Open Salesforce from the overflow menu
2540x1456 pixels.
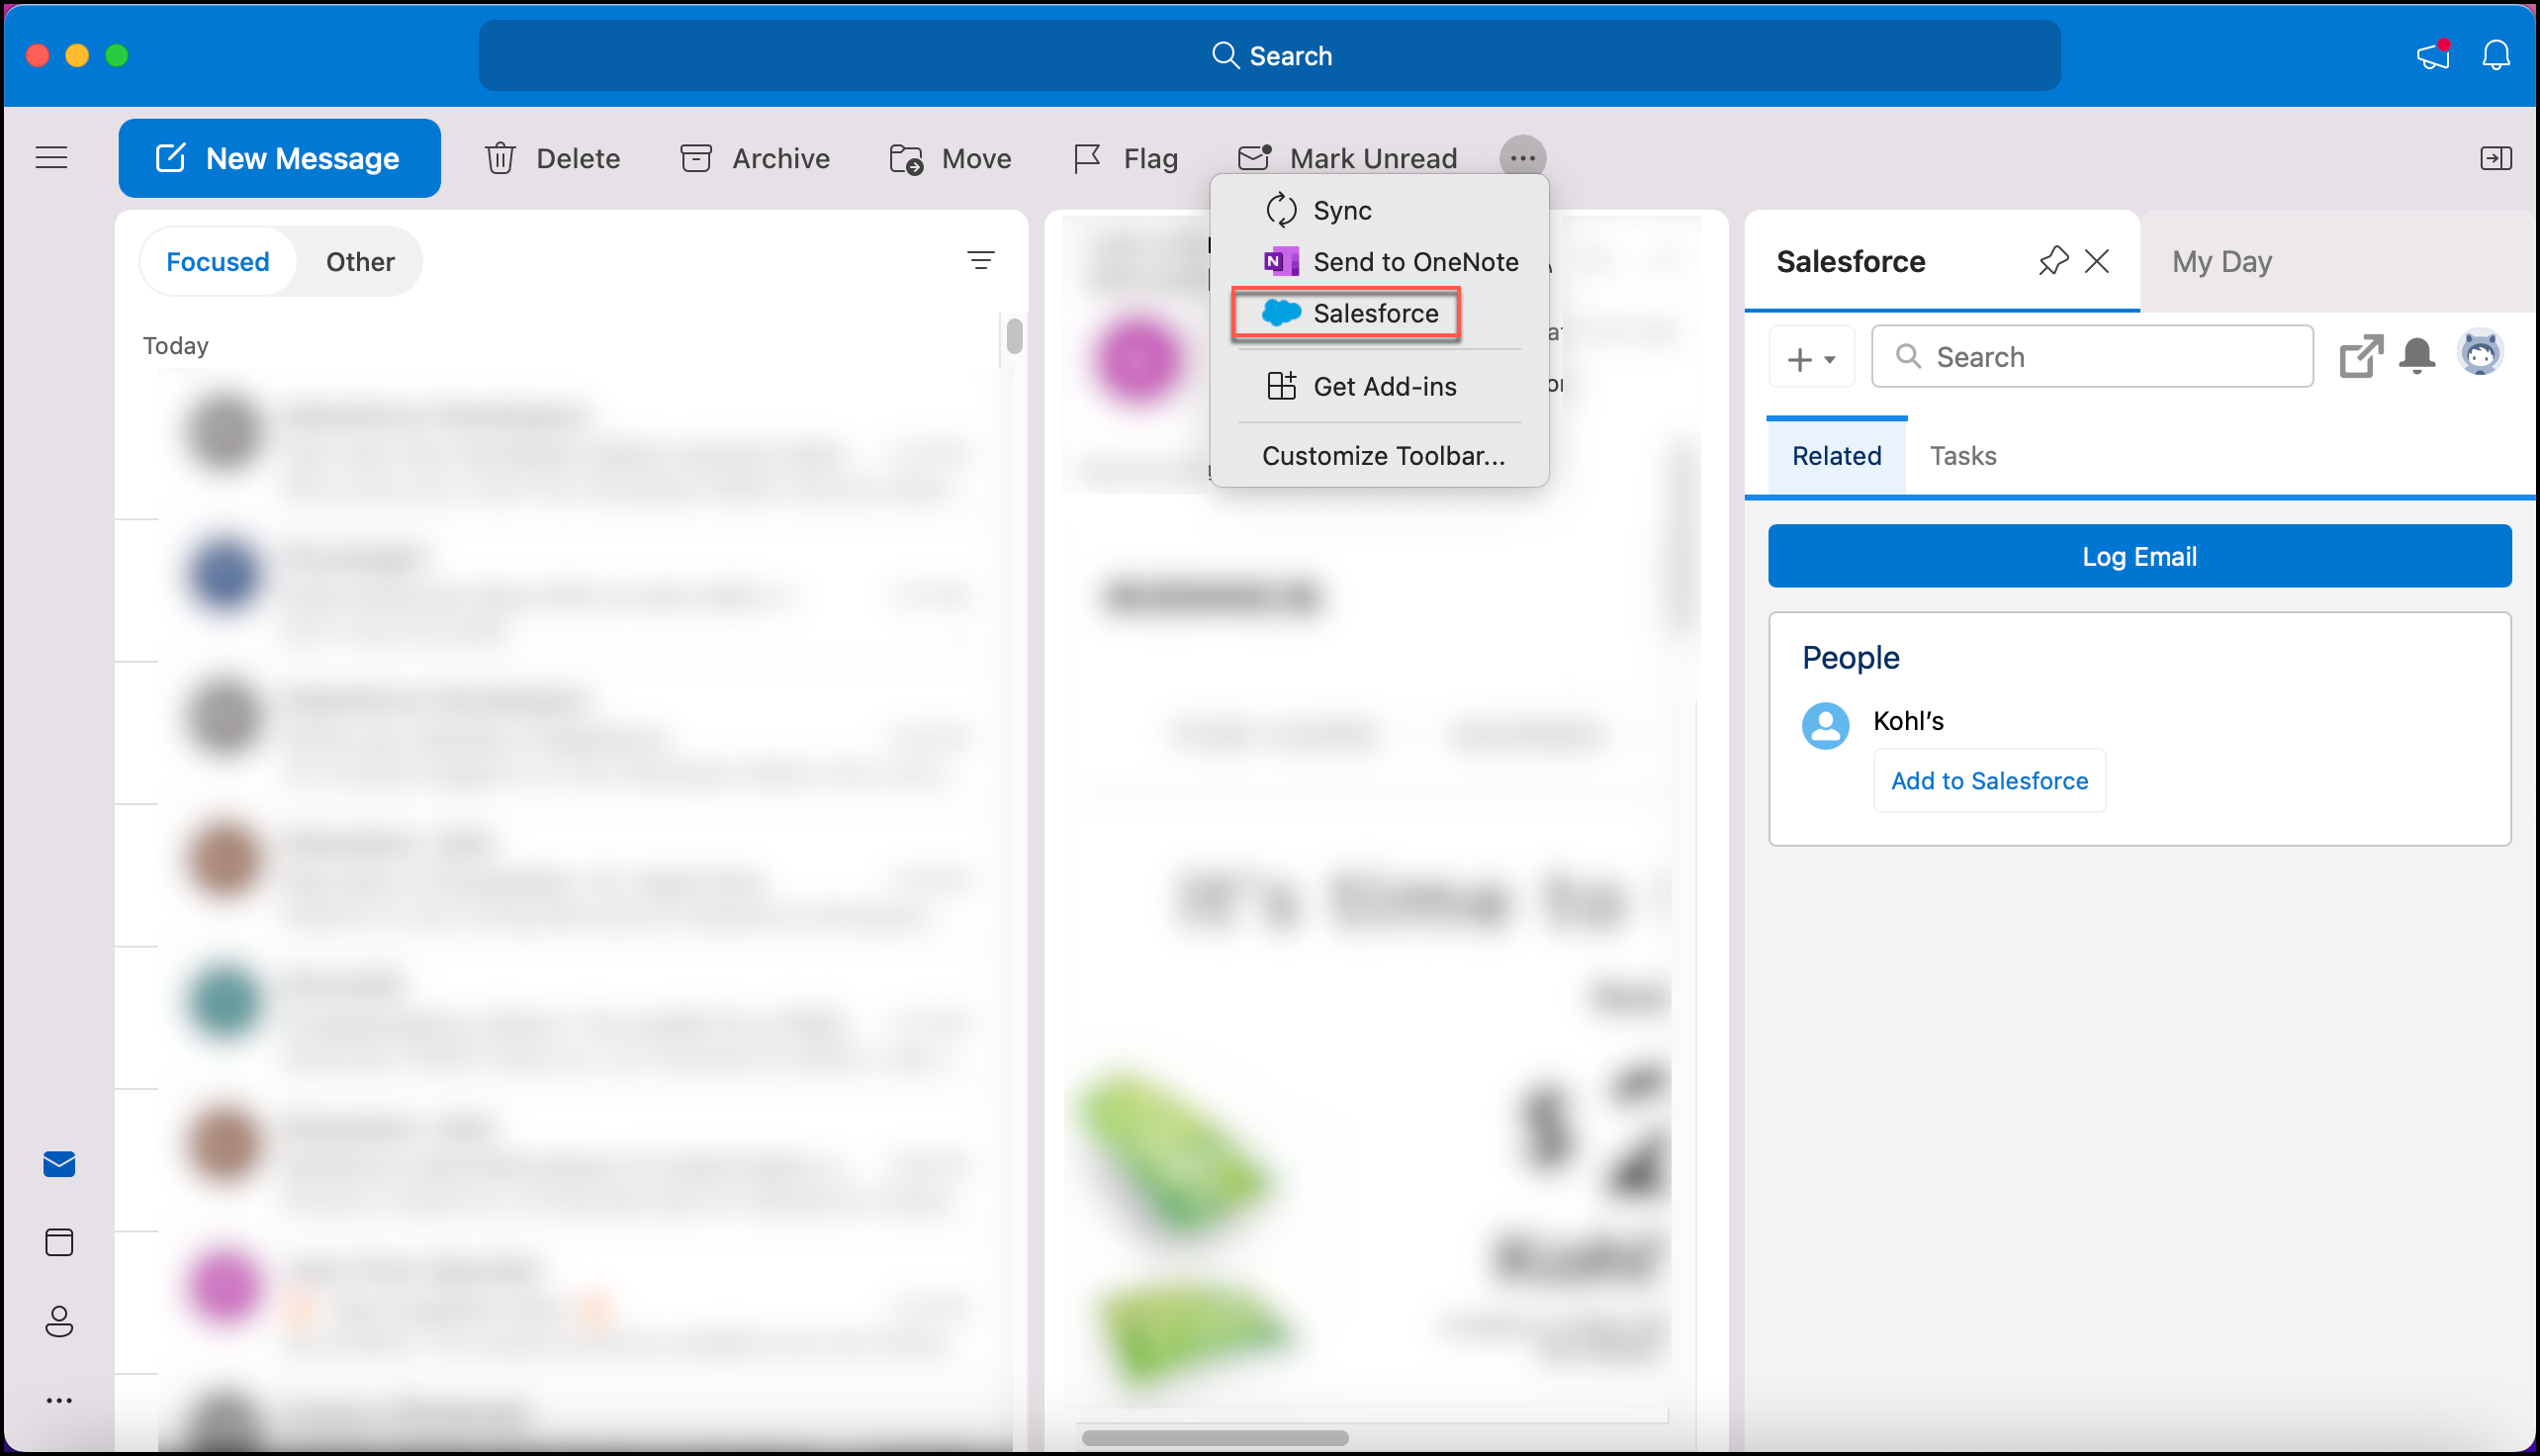point(1347,314)
